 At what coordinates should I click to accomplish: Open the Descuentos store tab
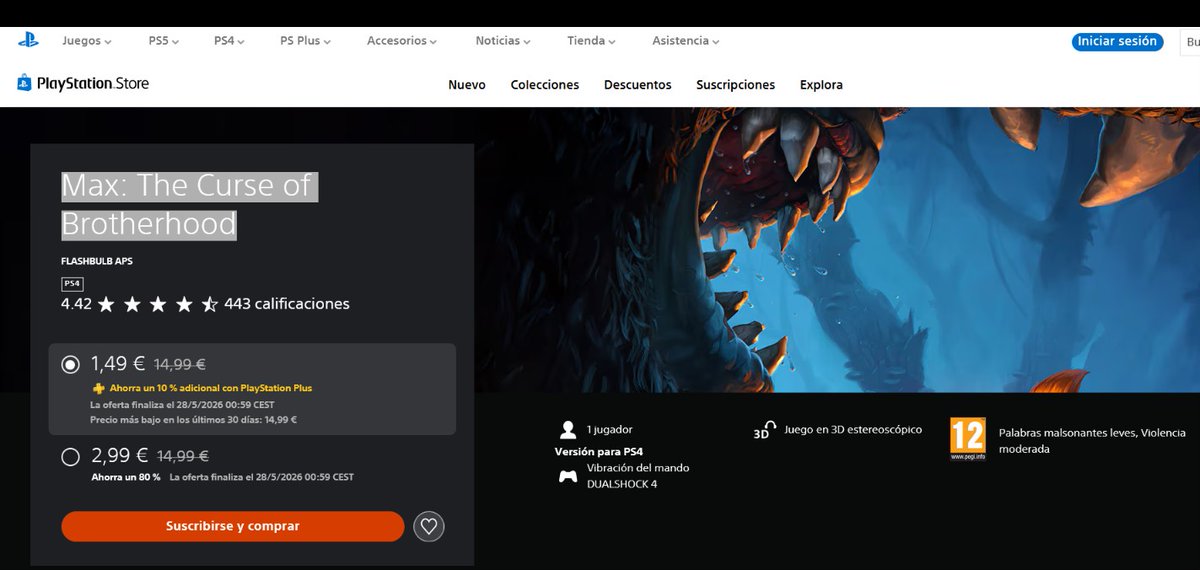[x=638, y=85]
